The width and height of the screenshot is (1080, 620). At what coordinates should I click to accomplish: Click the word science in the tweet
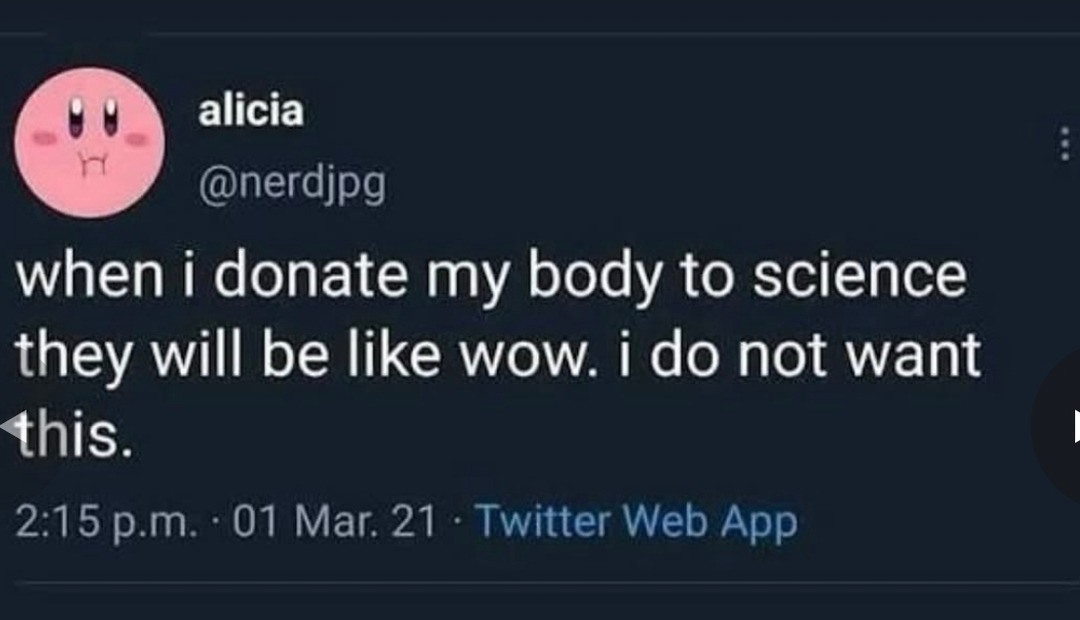click(862, 275)
